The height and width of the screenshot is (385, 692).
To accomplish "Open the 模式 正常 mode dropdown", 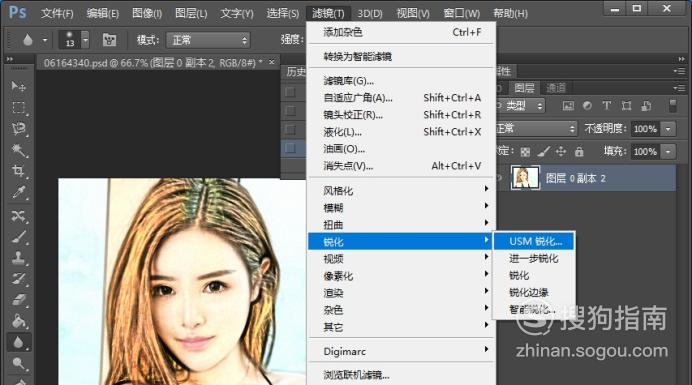I will coord(208,40).
